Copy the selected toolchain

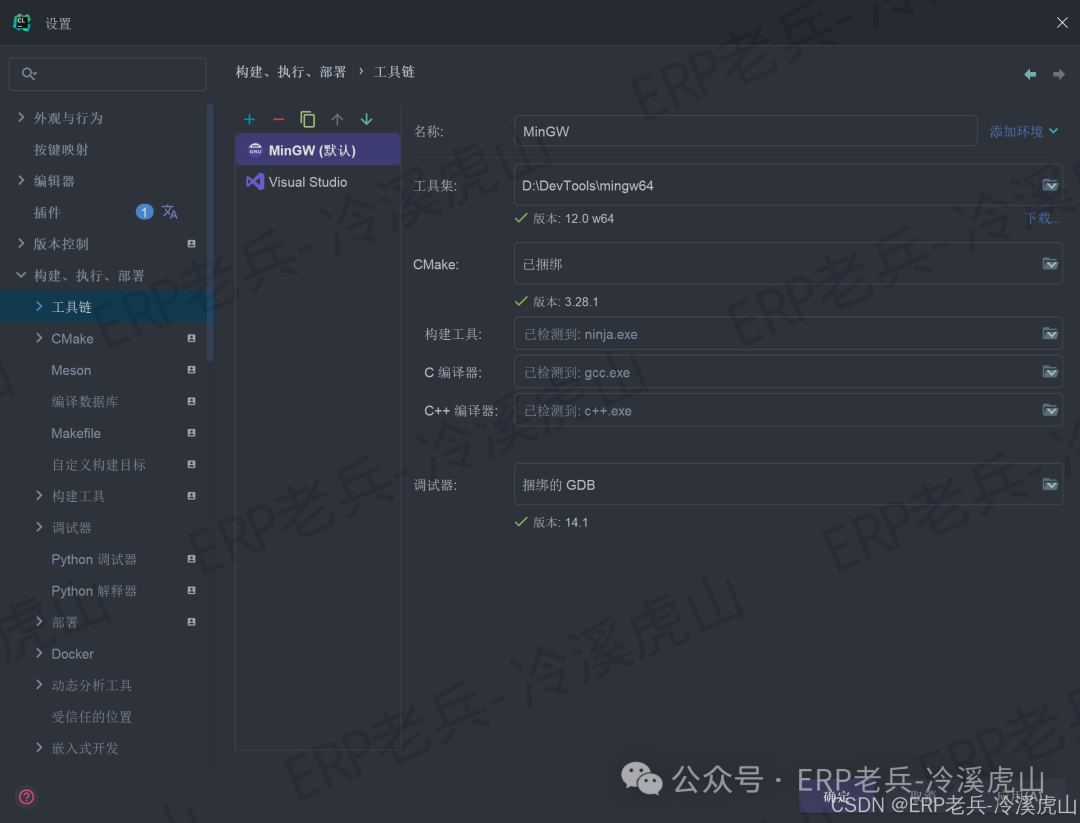308,120
